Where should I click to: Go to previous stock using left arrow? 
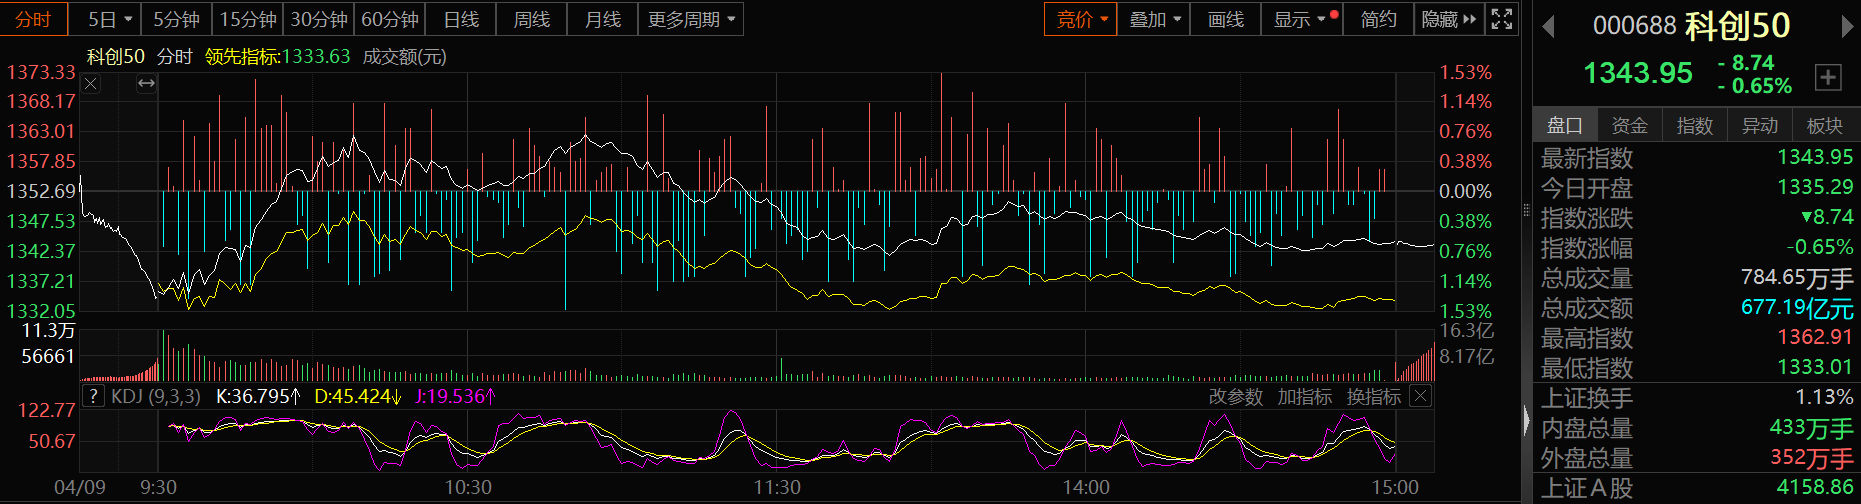coord(1548,27)
